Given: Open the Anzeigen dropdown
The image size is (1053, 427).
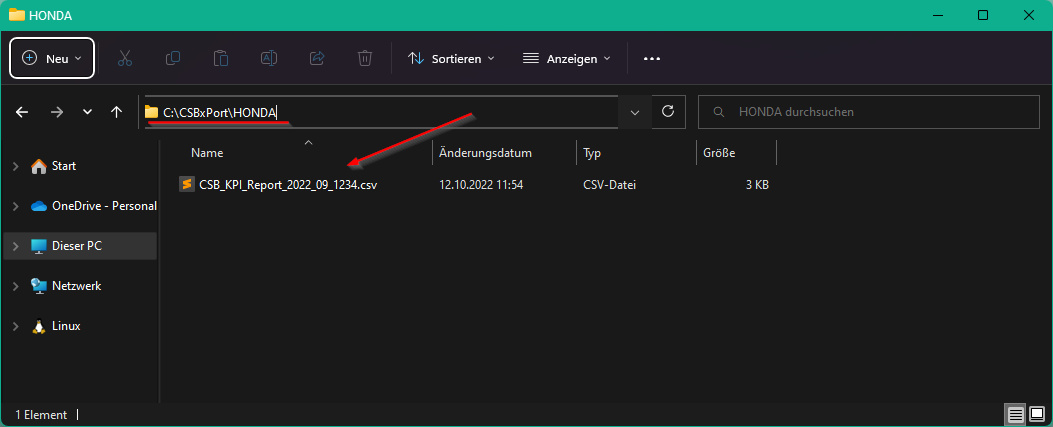Looking at the screenshot, I should [567, 58].
